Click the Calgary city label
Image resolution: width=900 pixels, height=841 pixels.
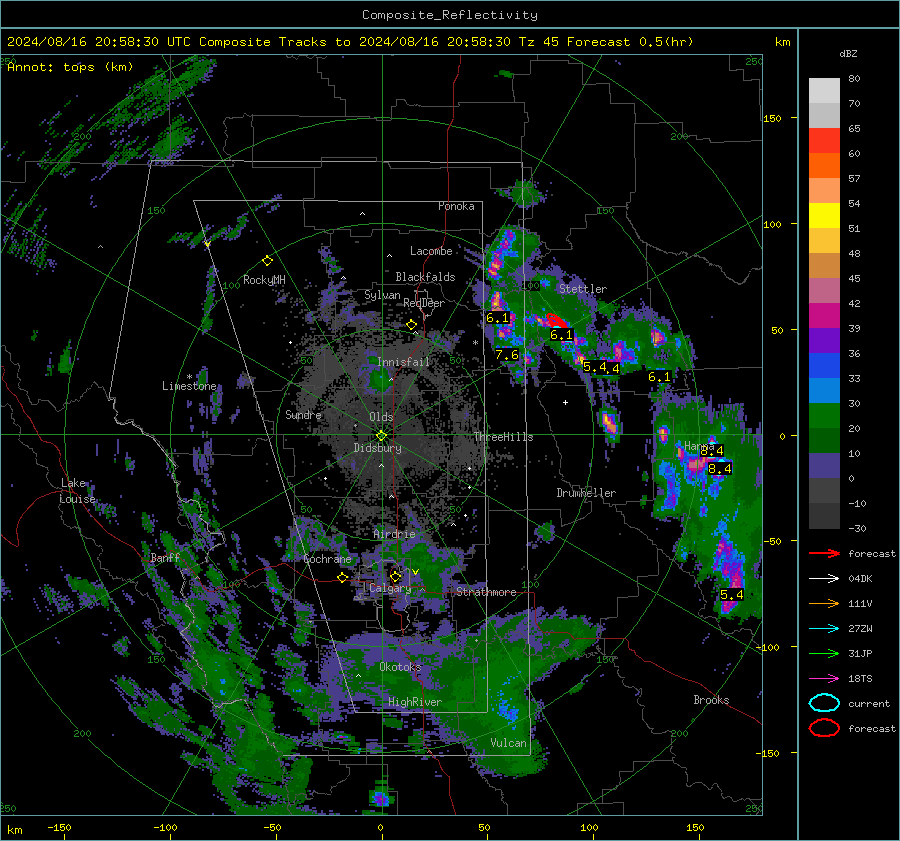tap(390, 588)
